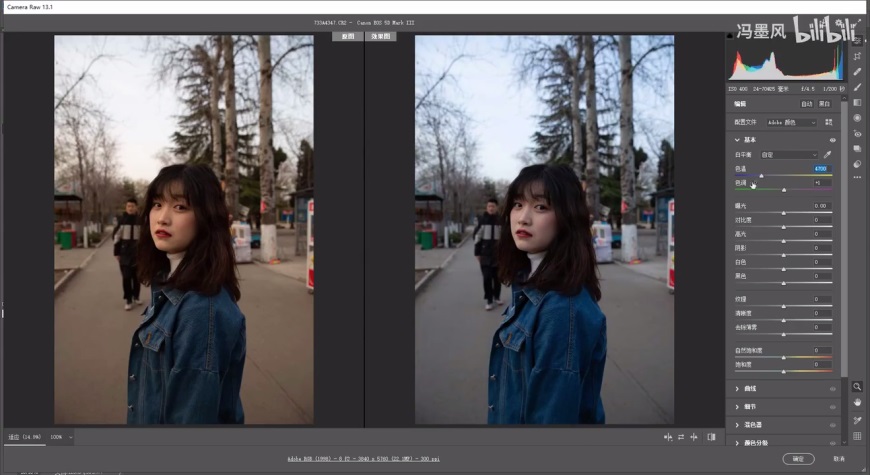Swap Before and After settings icon
The image size is (870, 475).
(681, 437)
